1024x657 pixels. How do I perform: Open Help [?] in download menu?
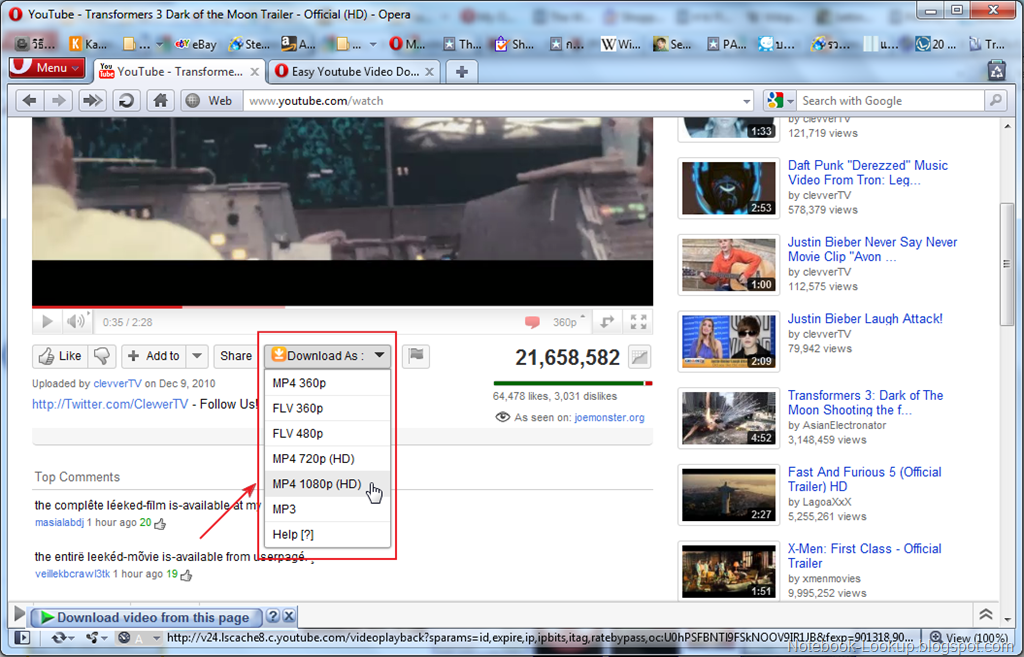pyautogui.click(x=327, y=534)
